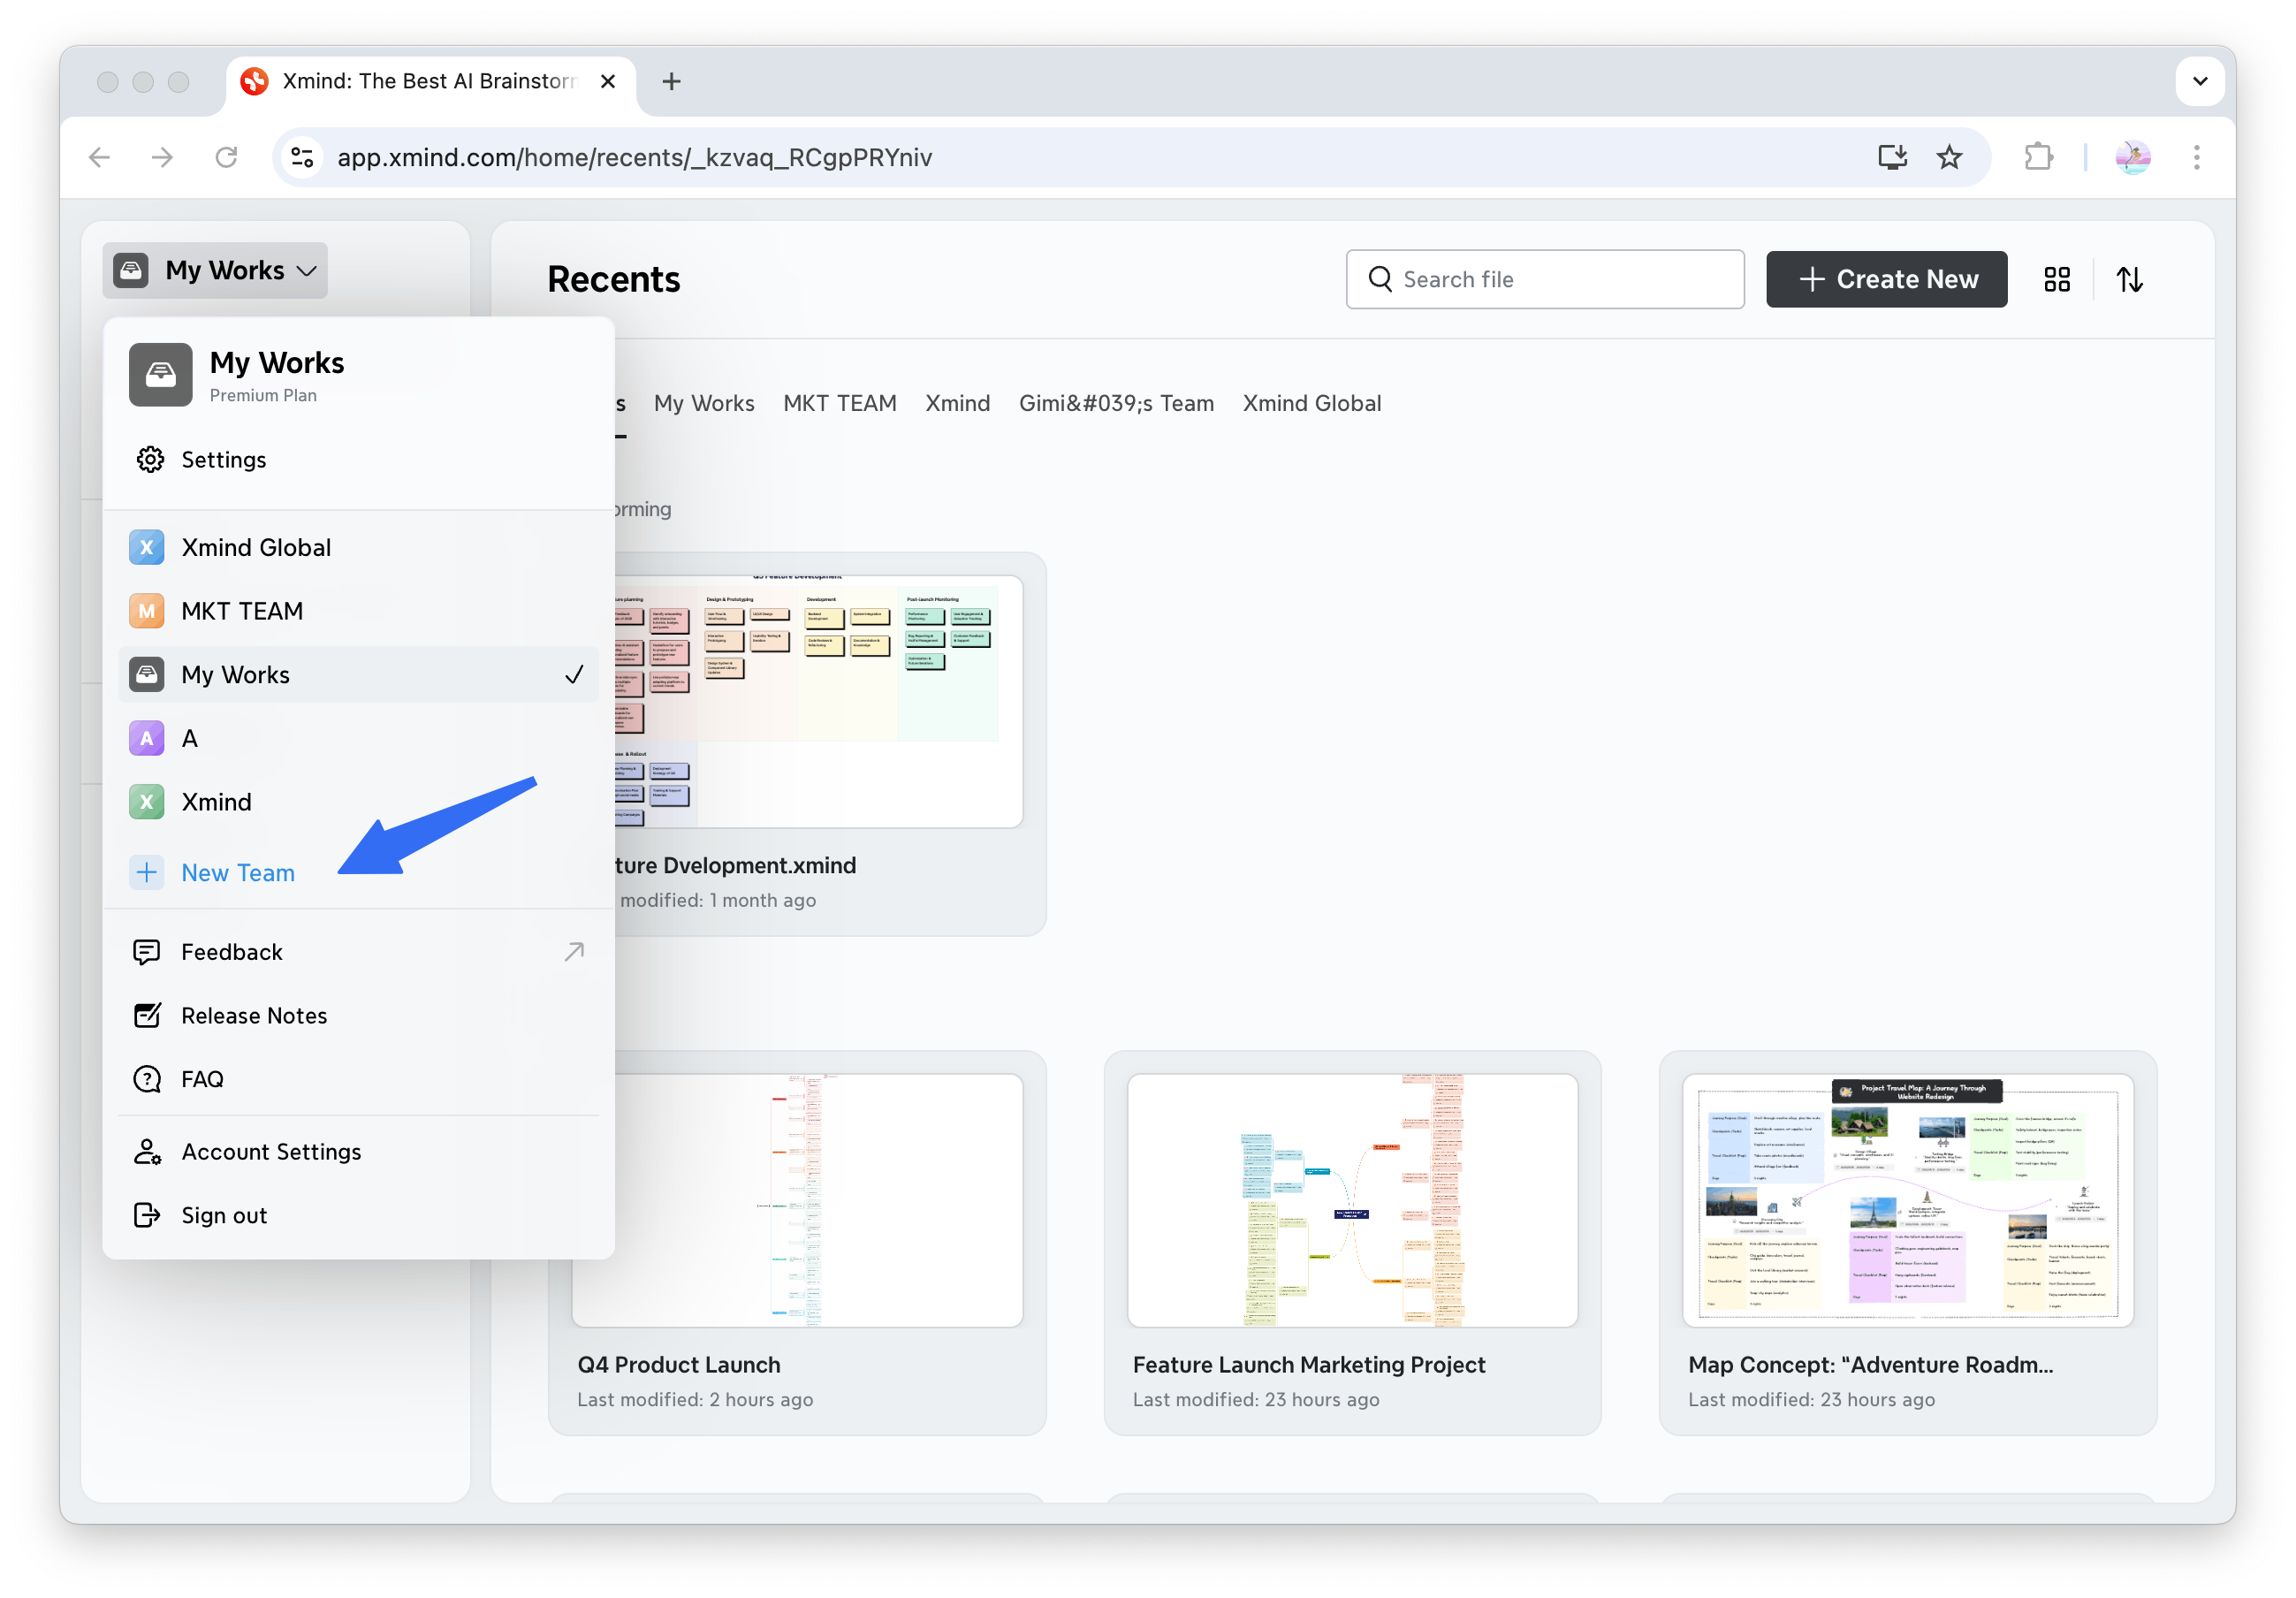Switch to grid view layout icon
The image size is (2296, 1598).
click(x=2057, y=280)
